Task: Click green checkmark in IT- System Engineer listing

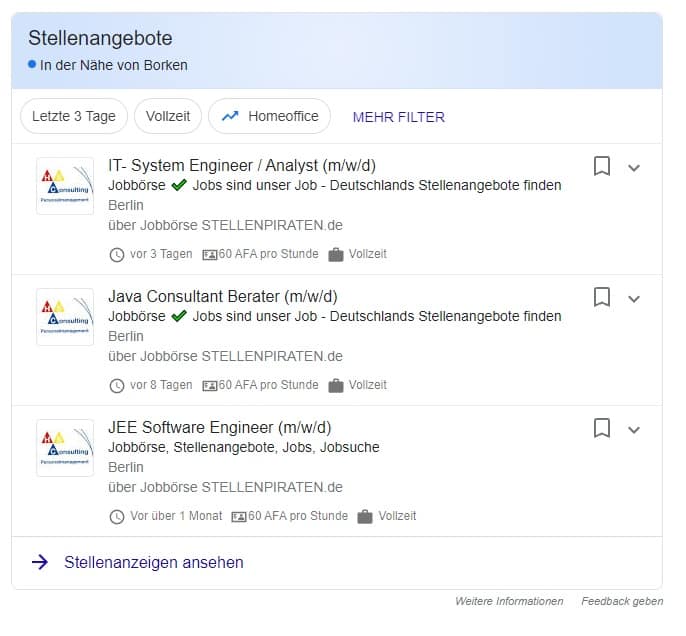Action: tap(179, 185)
